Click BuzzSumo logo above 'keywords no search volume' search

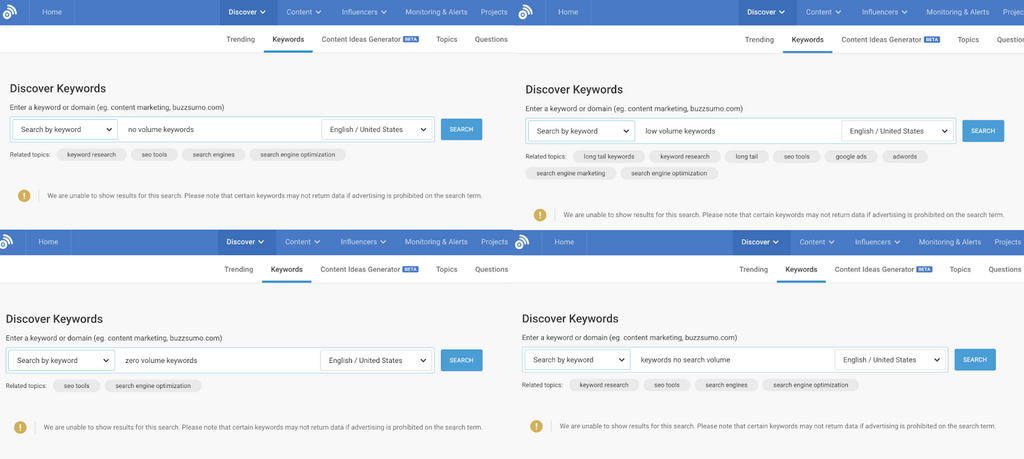(x=522, y=241)
